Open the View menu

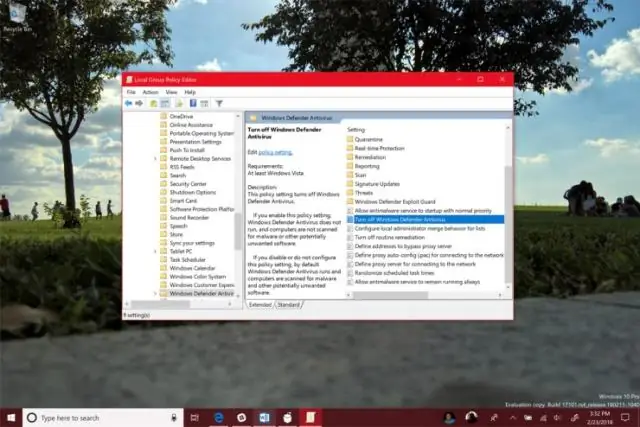click(x=171, y=92)
